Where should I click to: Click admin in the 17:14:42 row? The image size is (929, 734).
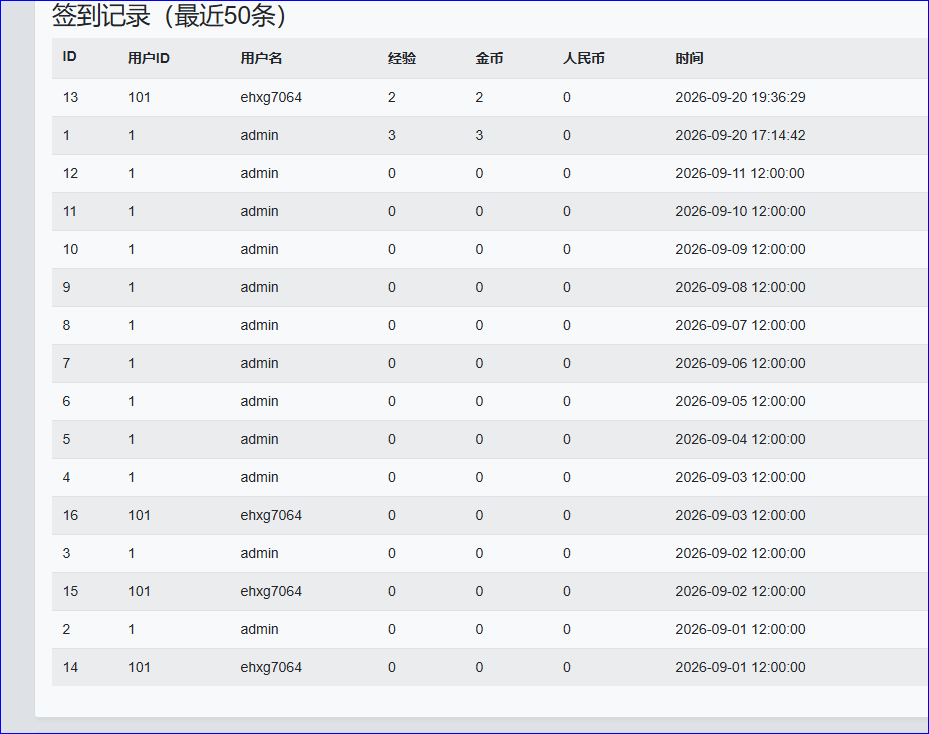[x=260, y=135]
